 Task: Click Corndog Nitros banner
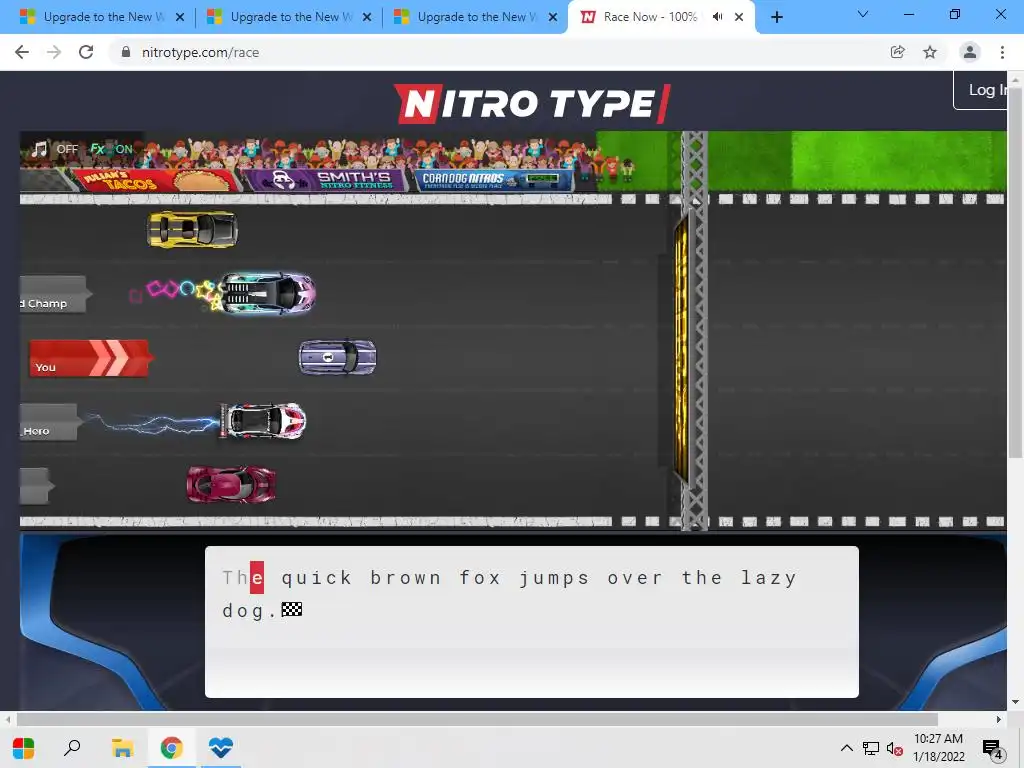(x=494, y=180)
